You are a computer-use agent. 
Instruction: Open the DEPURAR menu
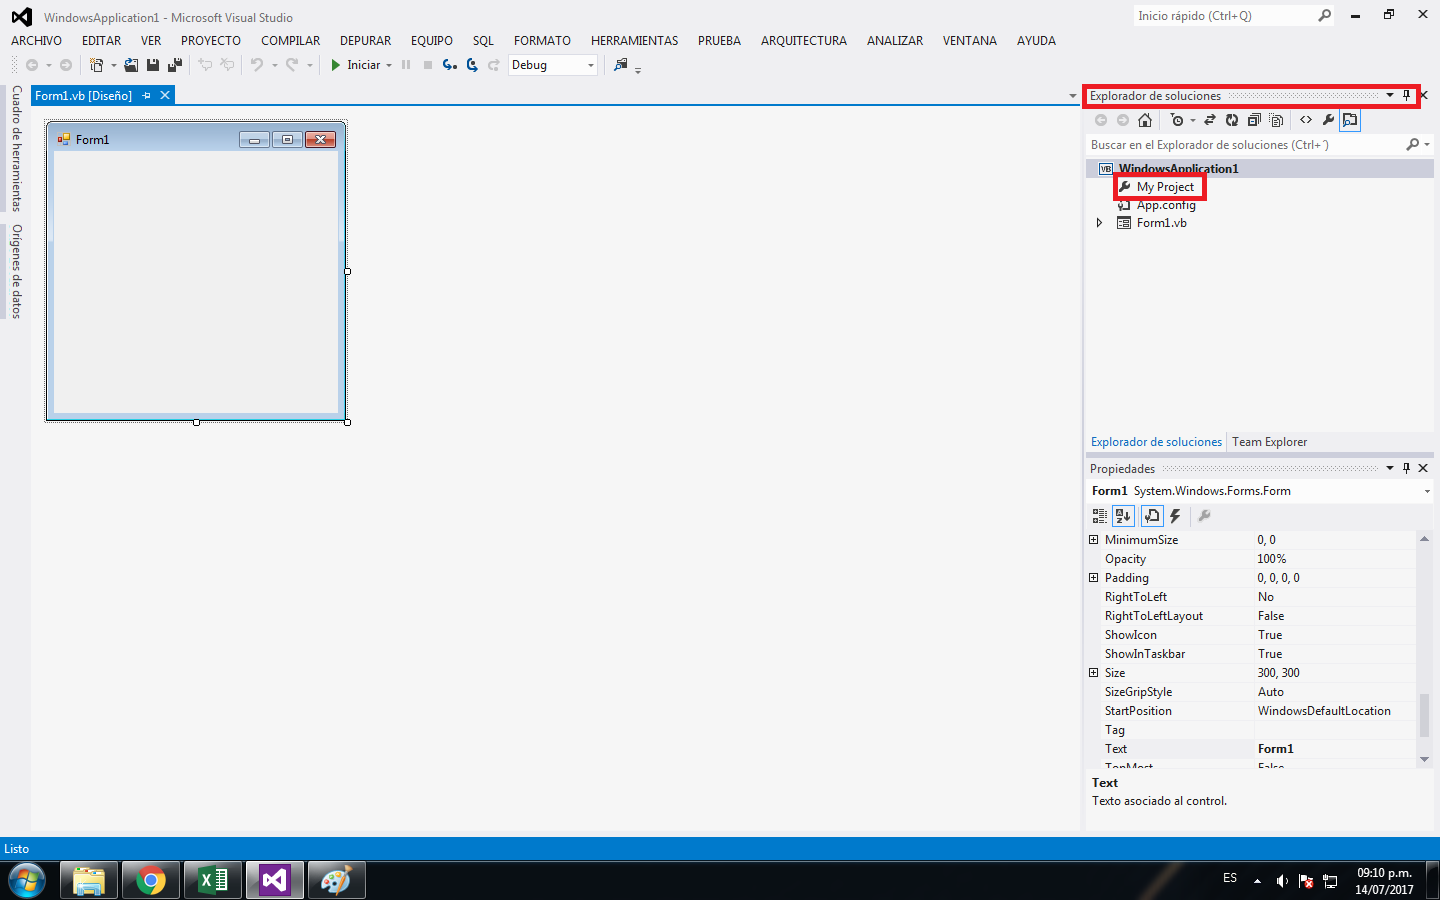coord(364,41)
